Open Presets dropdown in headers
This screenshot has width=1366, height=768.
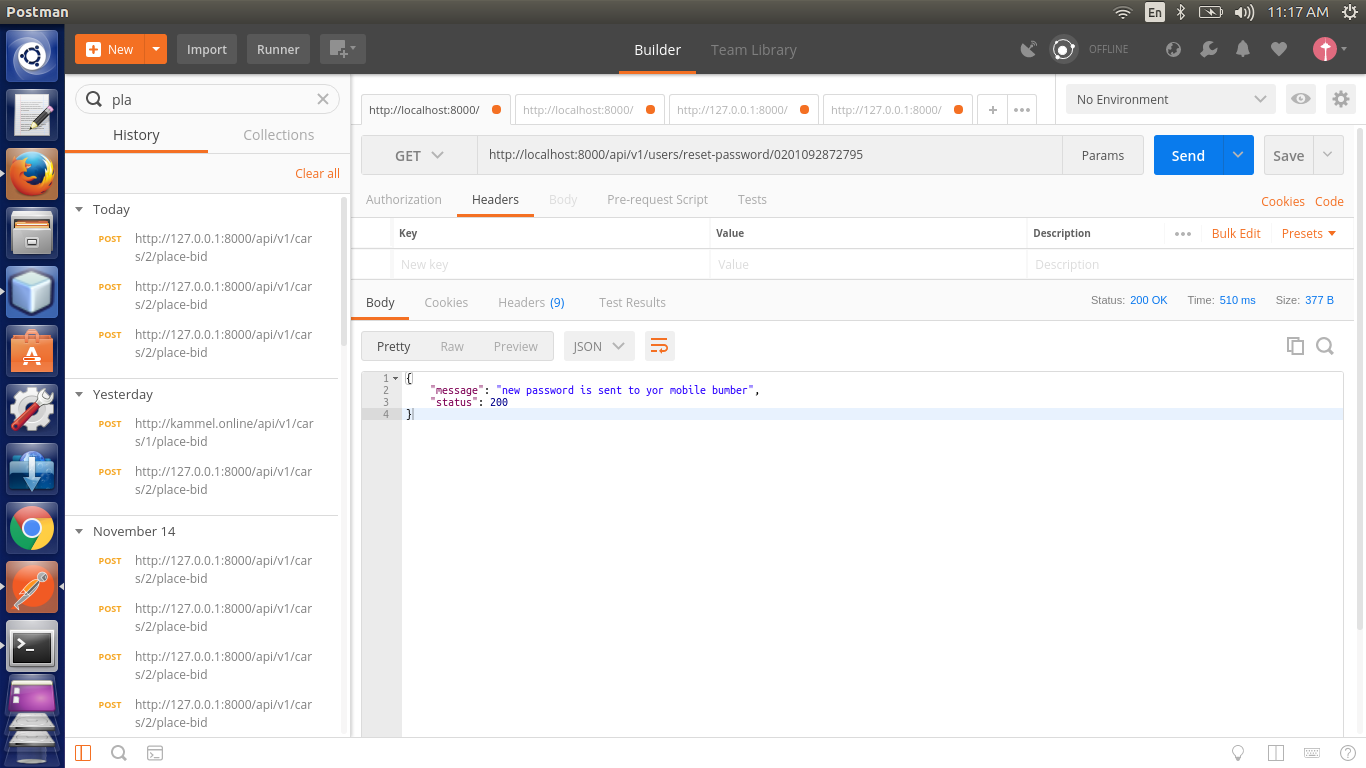1309,233
